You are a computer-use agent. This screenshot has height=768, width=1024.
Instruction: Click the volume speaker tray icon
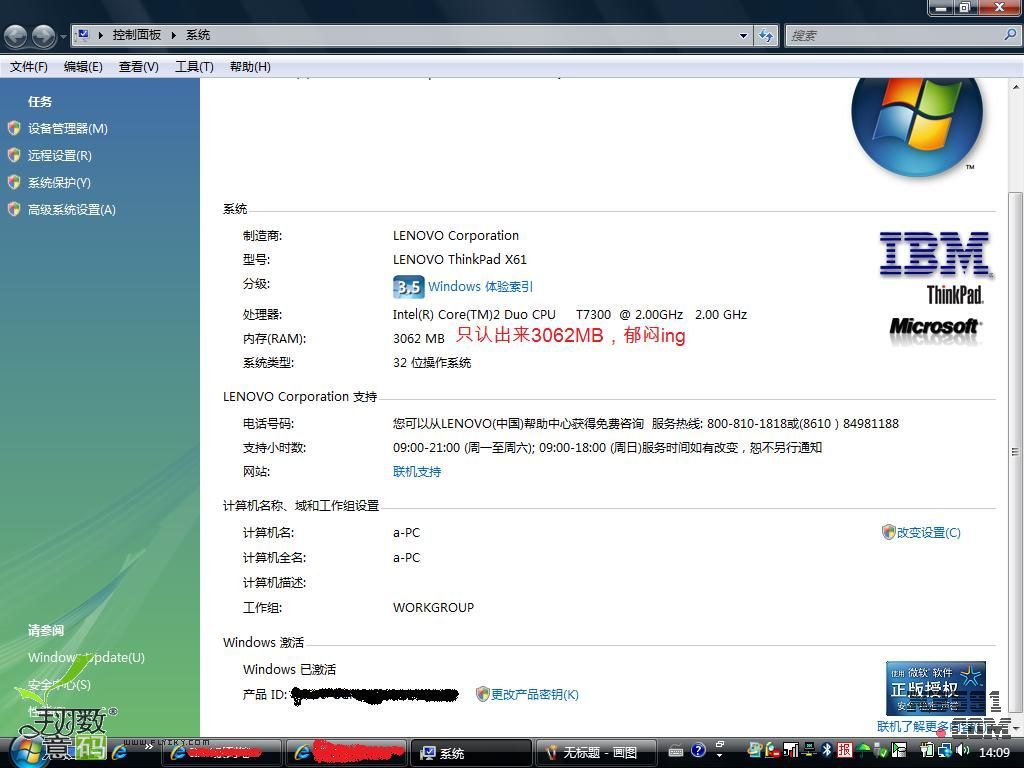(961, 750)
